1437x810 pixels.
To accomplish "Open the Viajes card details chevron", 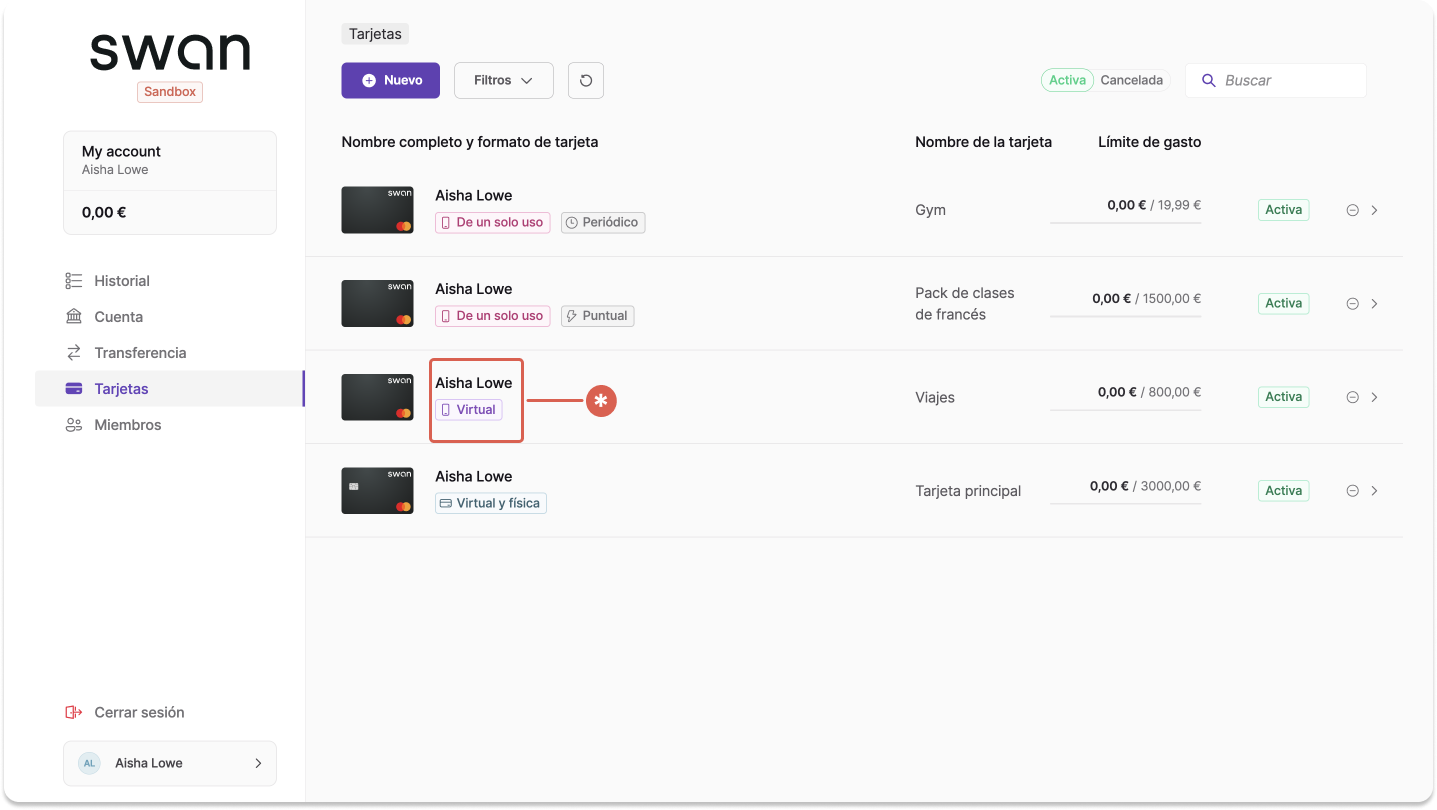I will pos(1375,398).
